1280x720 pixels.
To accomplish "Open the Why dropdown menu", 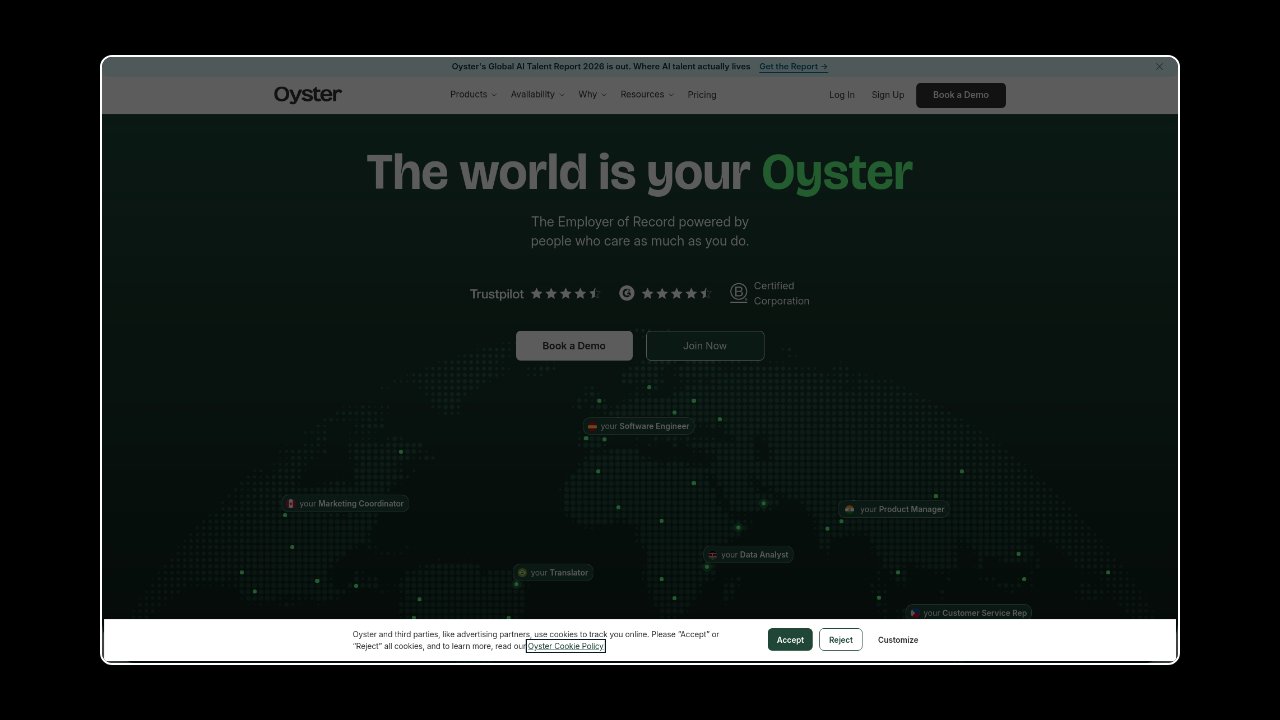I will point(592,95).
